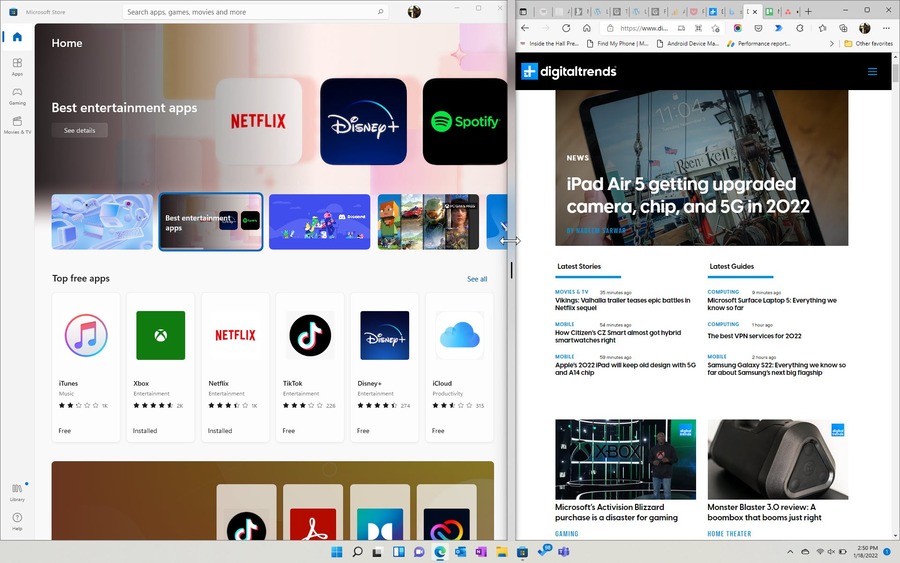
Task: Open Microsoft Surface Laptop 5 article
Action: (771, 304)
